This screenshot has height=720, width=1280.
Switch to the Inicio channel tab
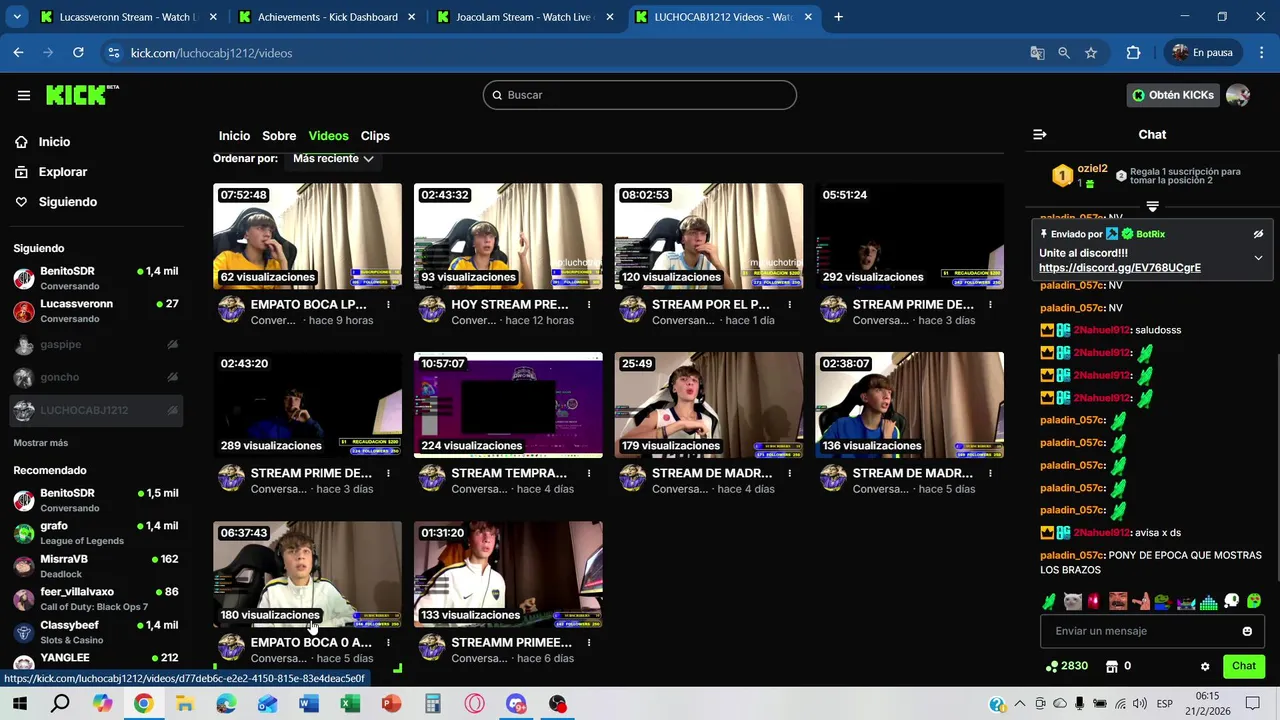tap(234, 136)
